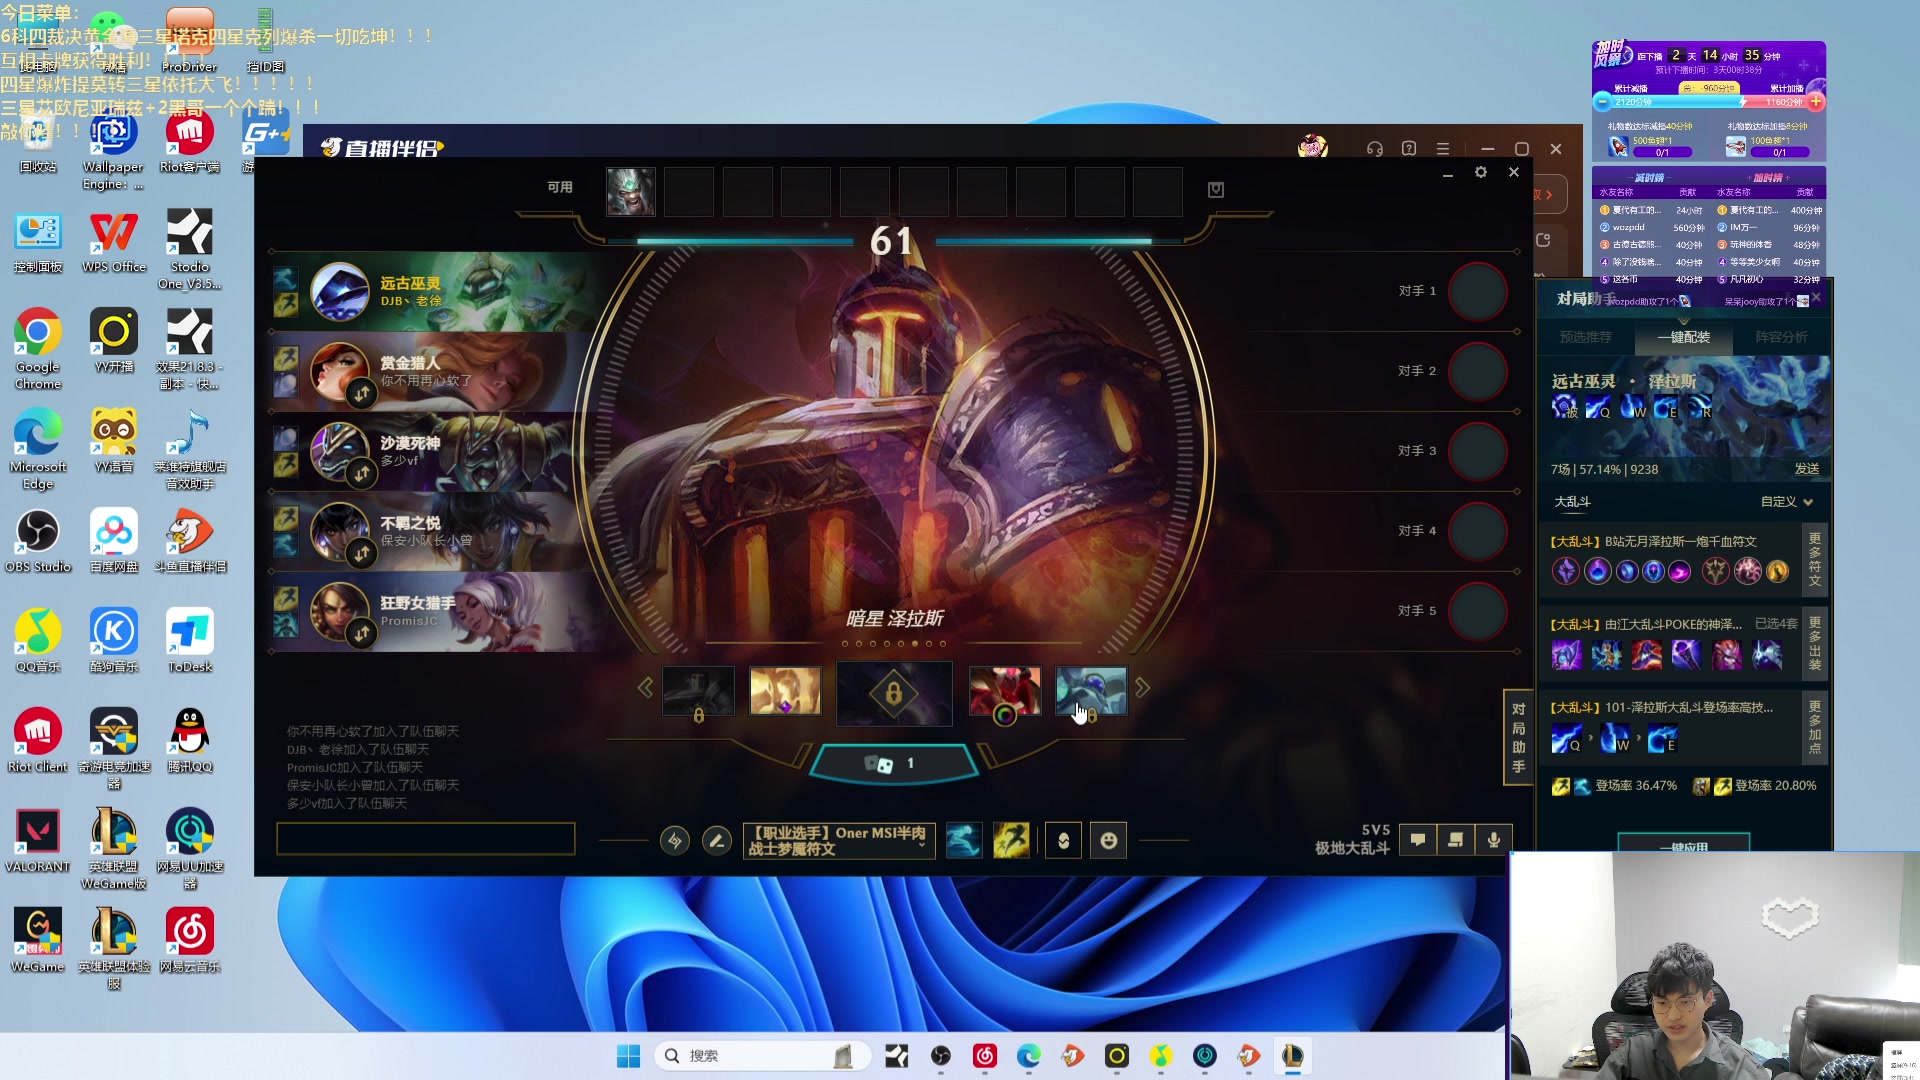Select the locked center skin tile
Screen dimensions: 1920x1080
[894, 693]
